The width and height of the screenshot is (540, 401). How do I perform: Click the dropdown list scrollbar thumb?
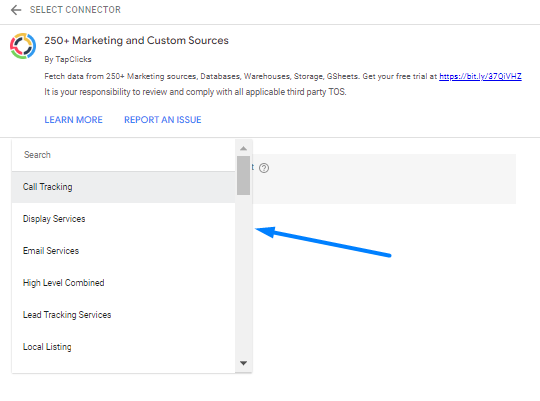pos(243,175)
